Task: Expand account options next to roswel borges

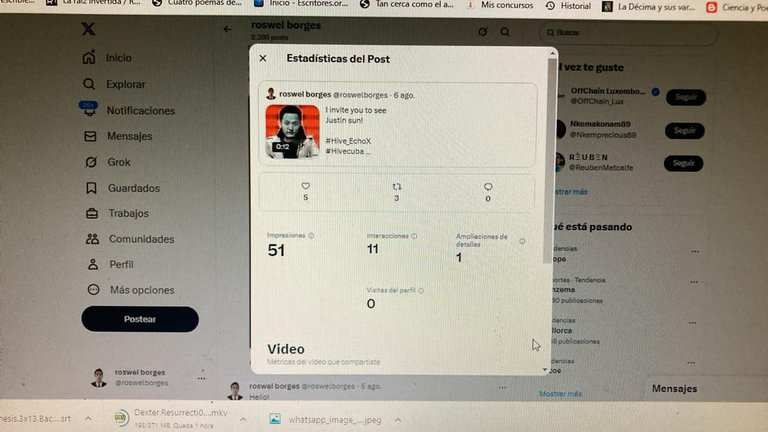Action: 201,378
